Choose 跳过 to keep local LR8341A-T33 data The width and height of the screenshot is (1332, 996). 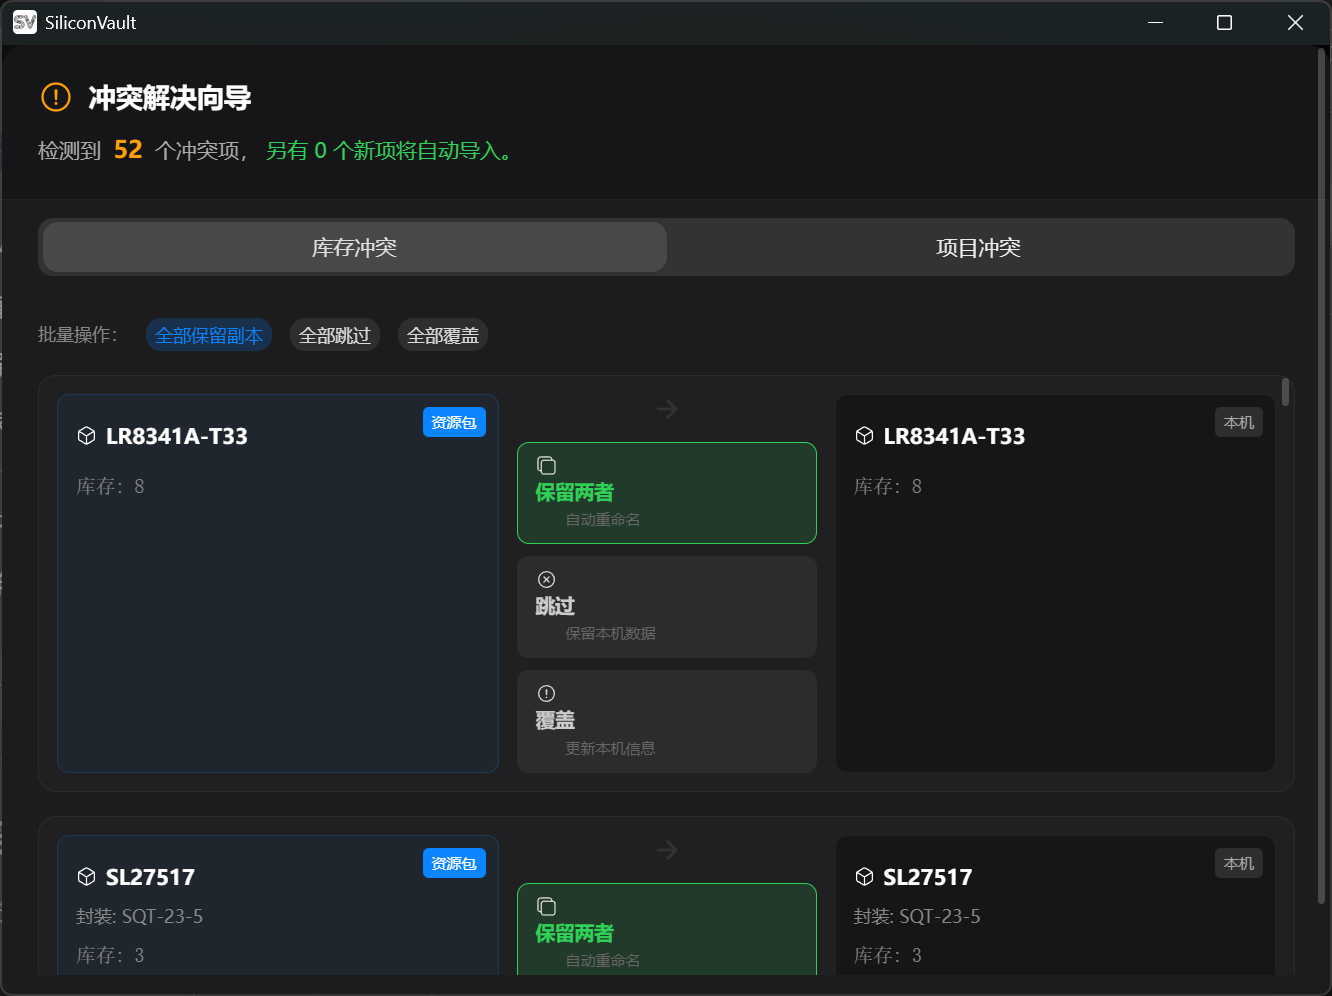click(666, 607)
